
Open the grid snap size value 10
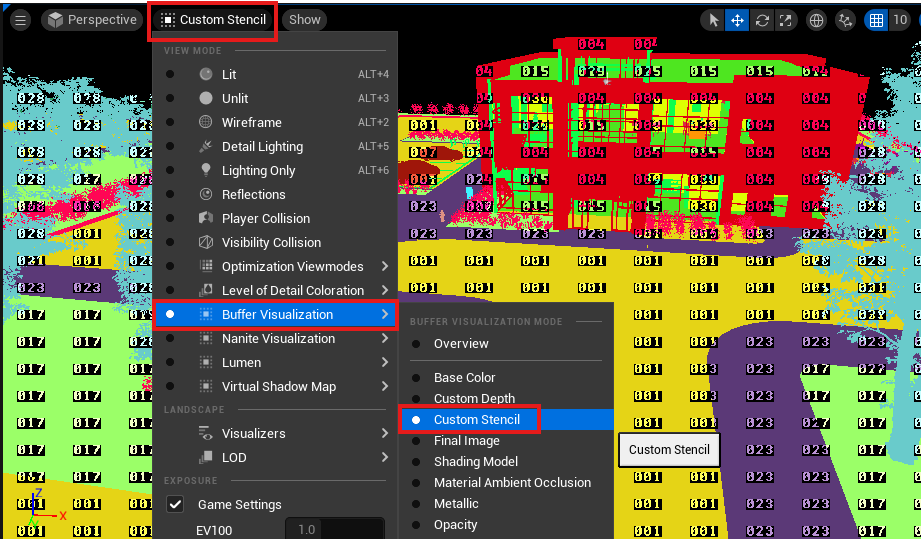(x=899, y=20)
